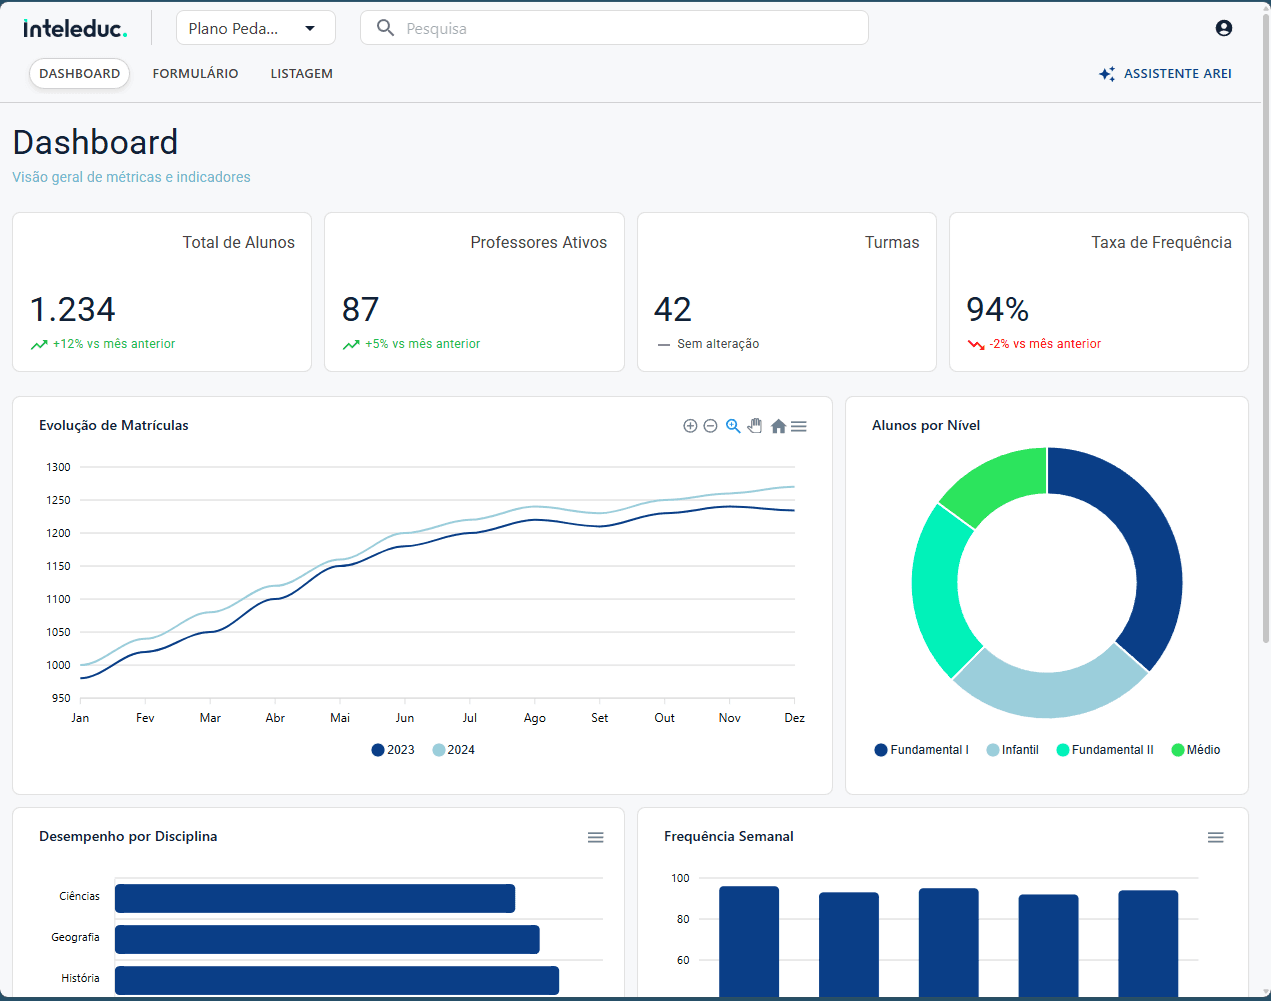Click the '1.234' total students value
The width and height of the screenshot is (1271, 1001).
tap(73, 309)
